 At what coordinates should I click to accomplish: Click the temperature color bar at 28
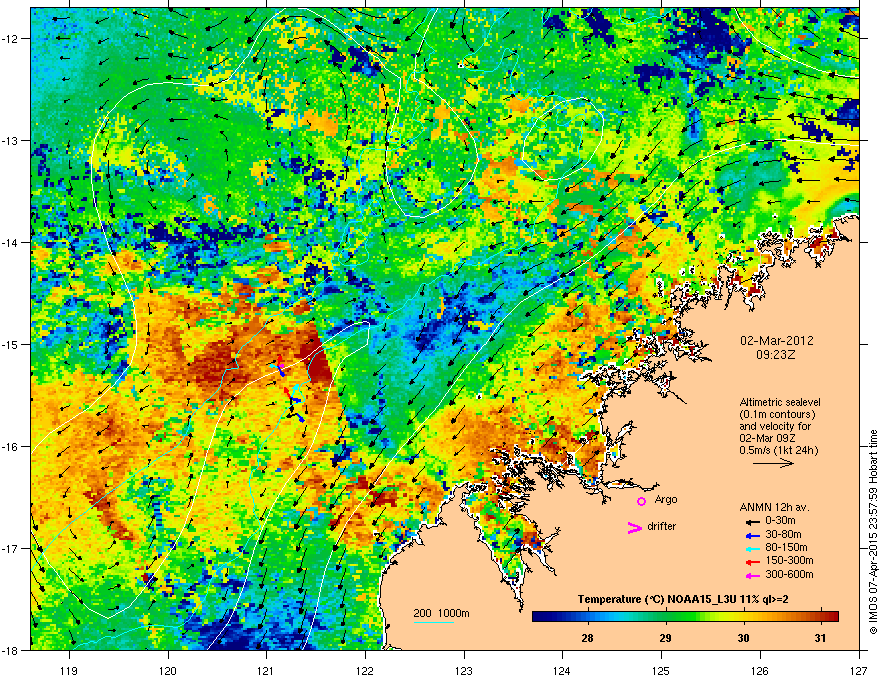coord(588,616)
